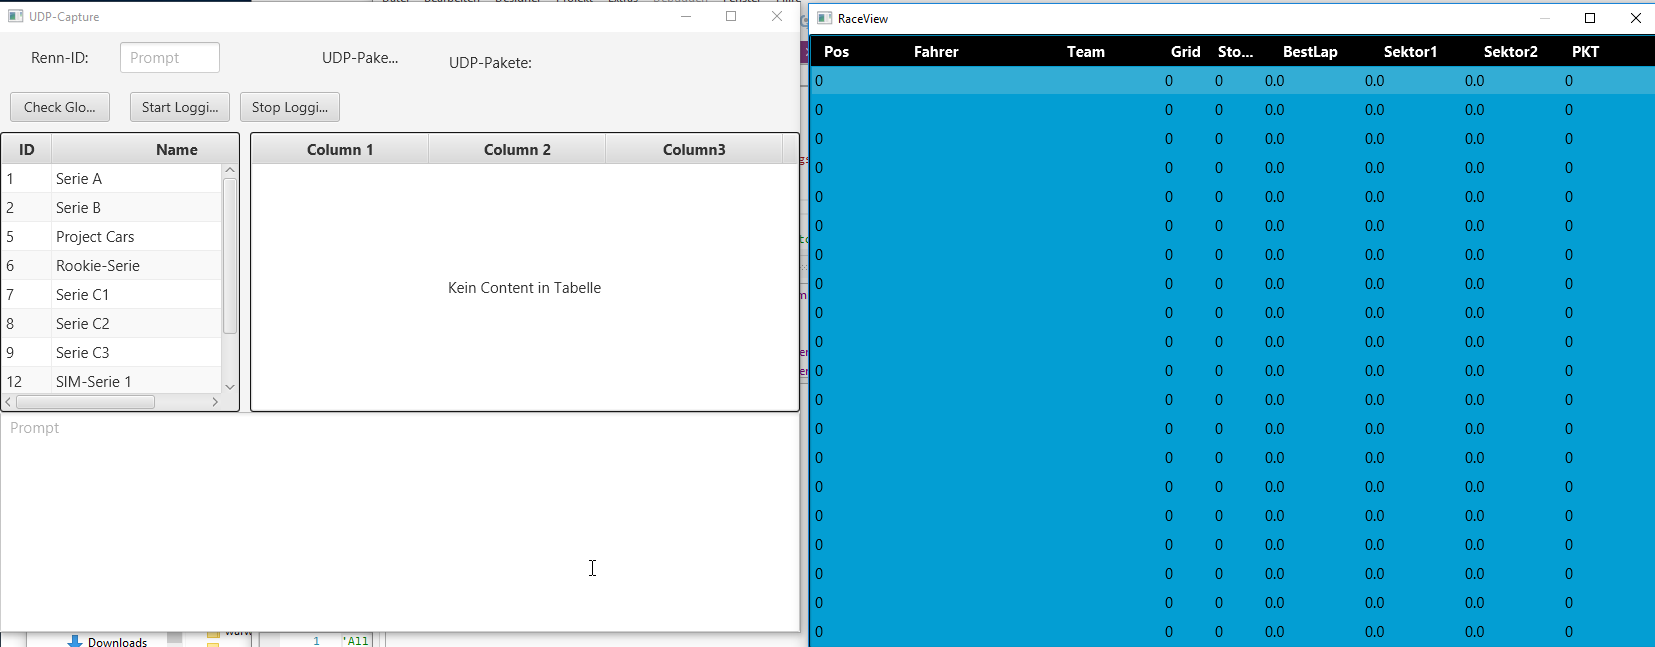Click the Column 2 header
Viewport: 1655px width, 647px height.
[x=517, y=150]
